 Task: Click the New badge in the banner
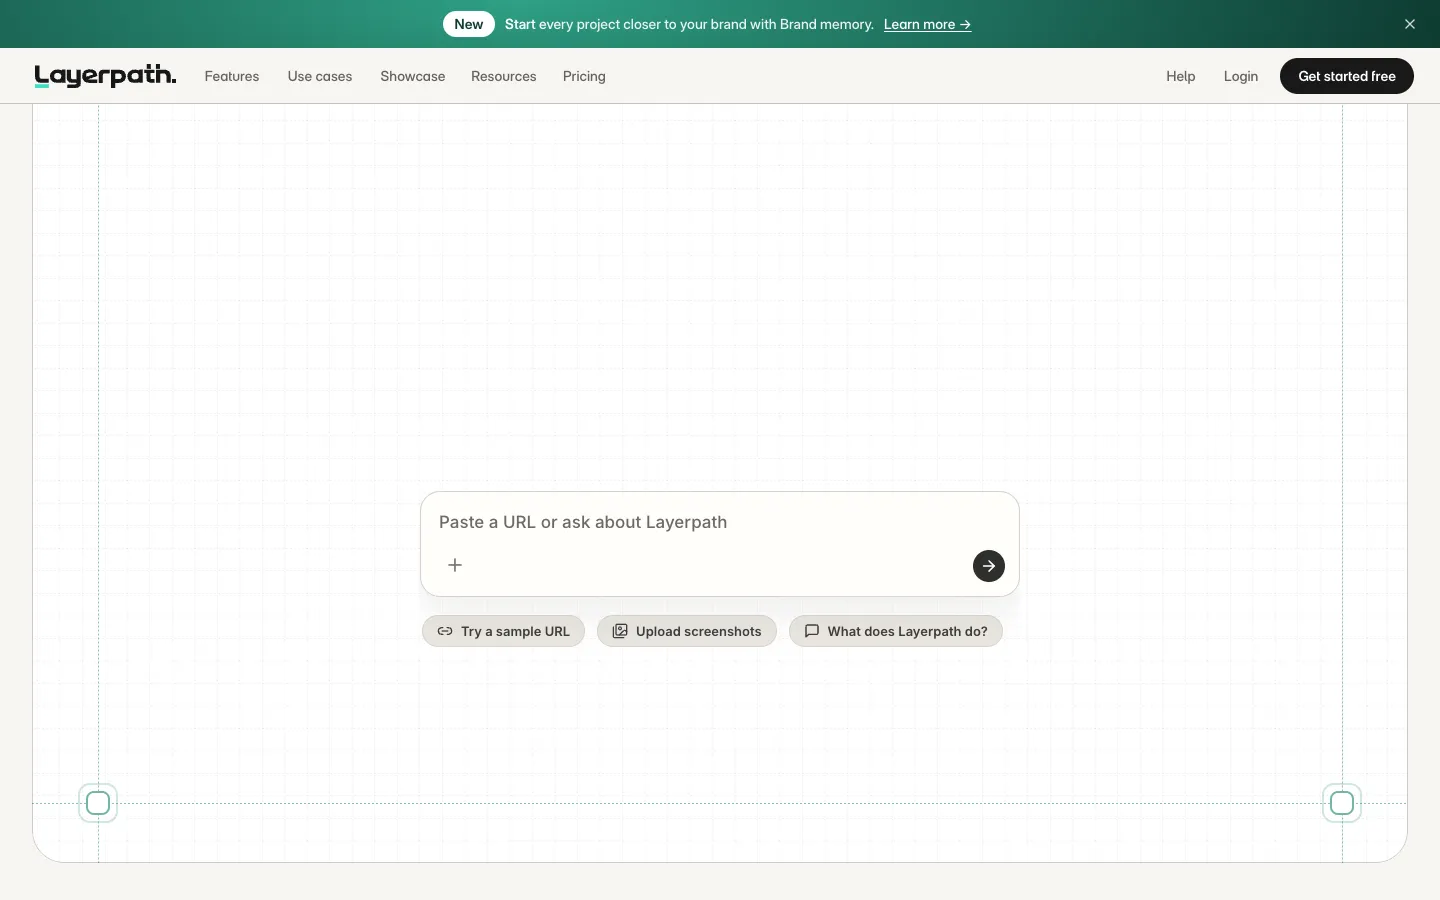pyautogui.click(x=469, y=24)
